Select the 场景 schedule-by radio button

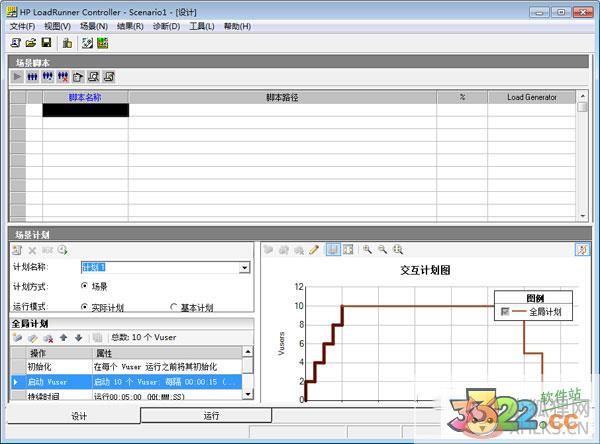[84, 286]
